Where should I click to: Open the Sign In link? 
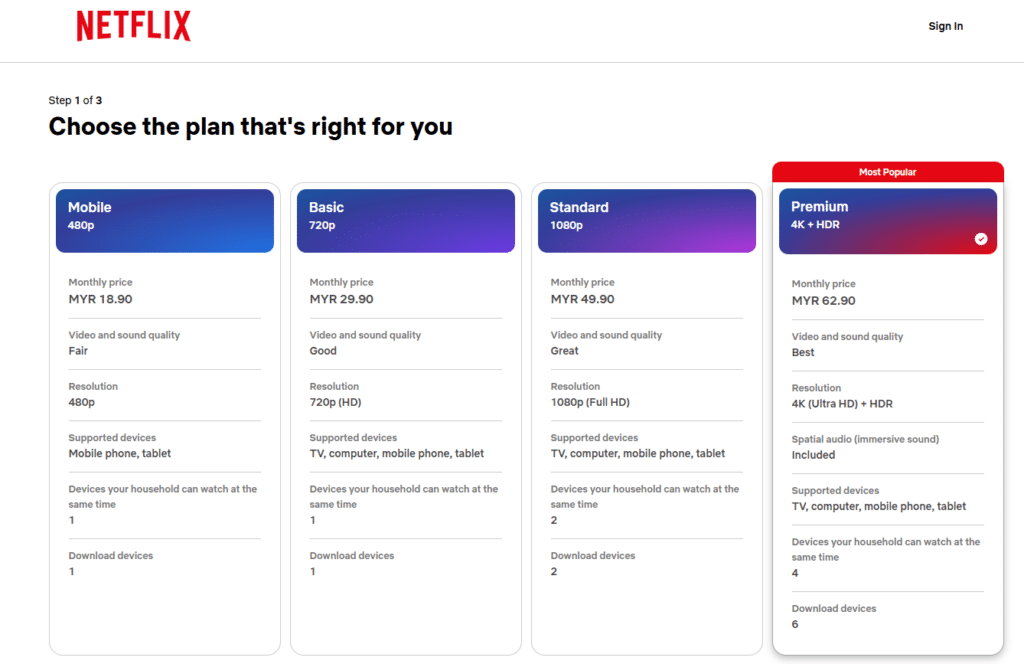pyautogui.click(x=945, y=26)
